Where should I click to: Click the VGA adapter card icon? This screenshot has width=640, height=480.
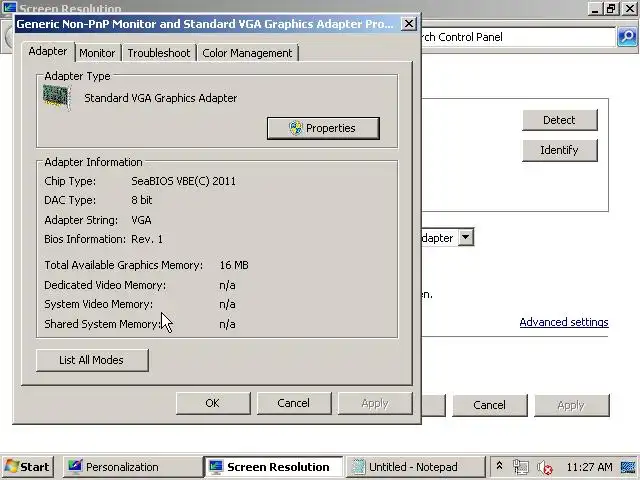pos(57,98)
